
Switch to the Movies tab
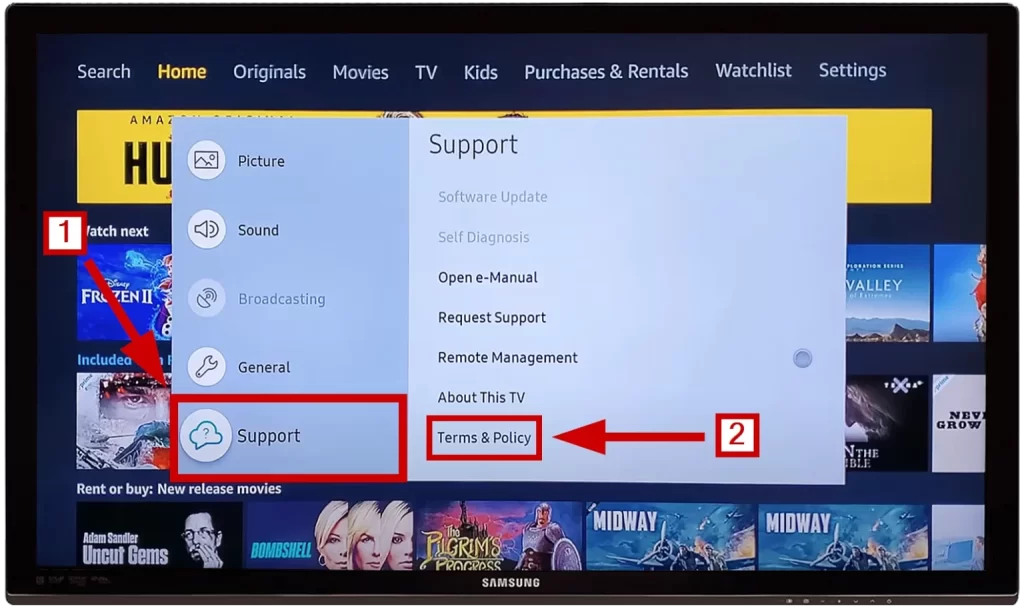click(360, 72)
